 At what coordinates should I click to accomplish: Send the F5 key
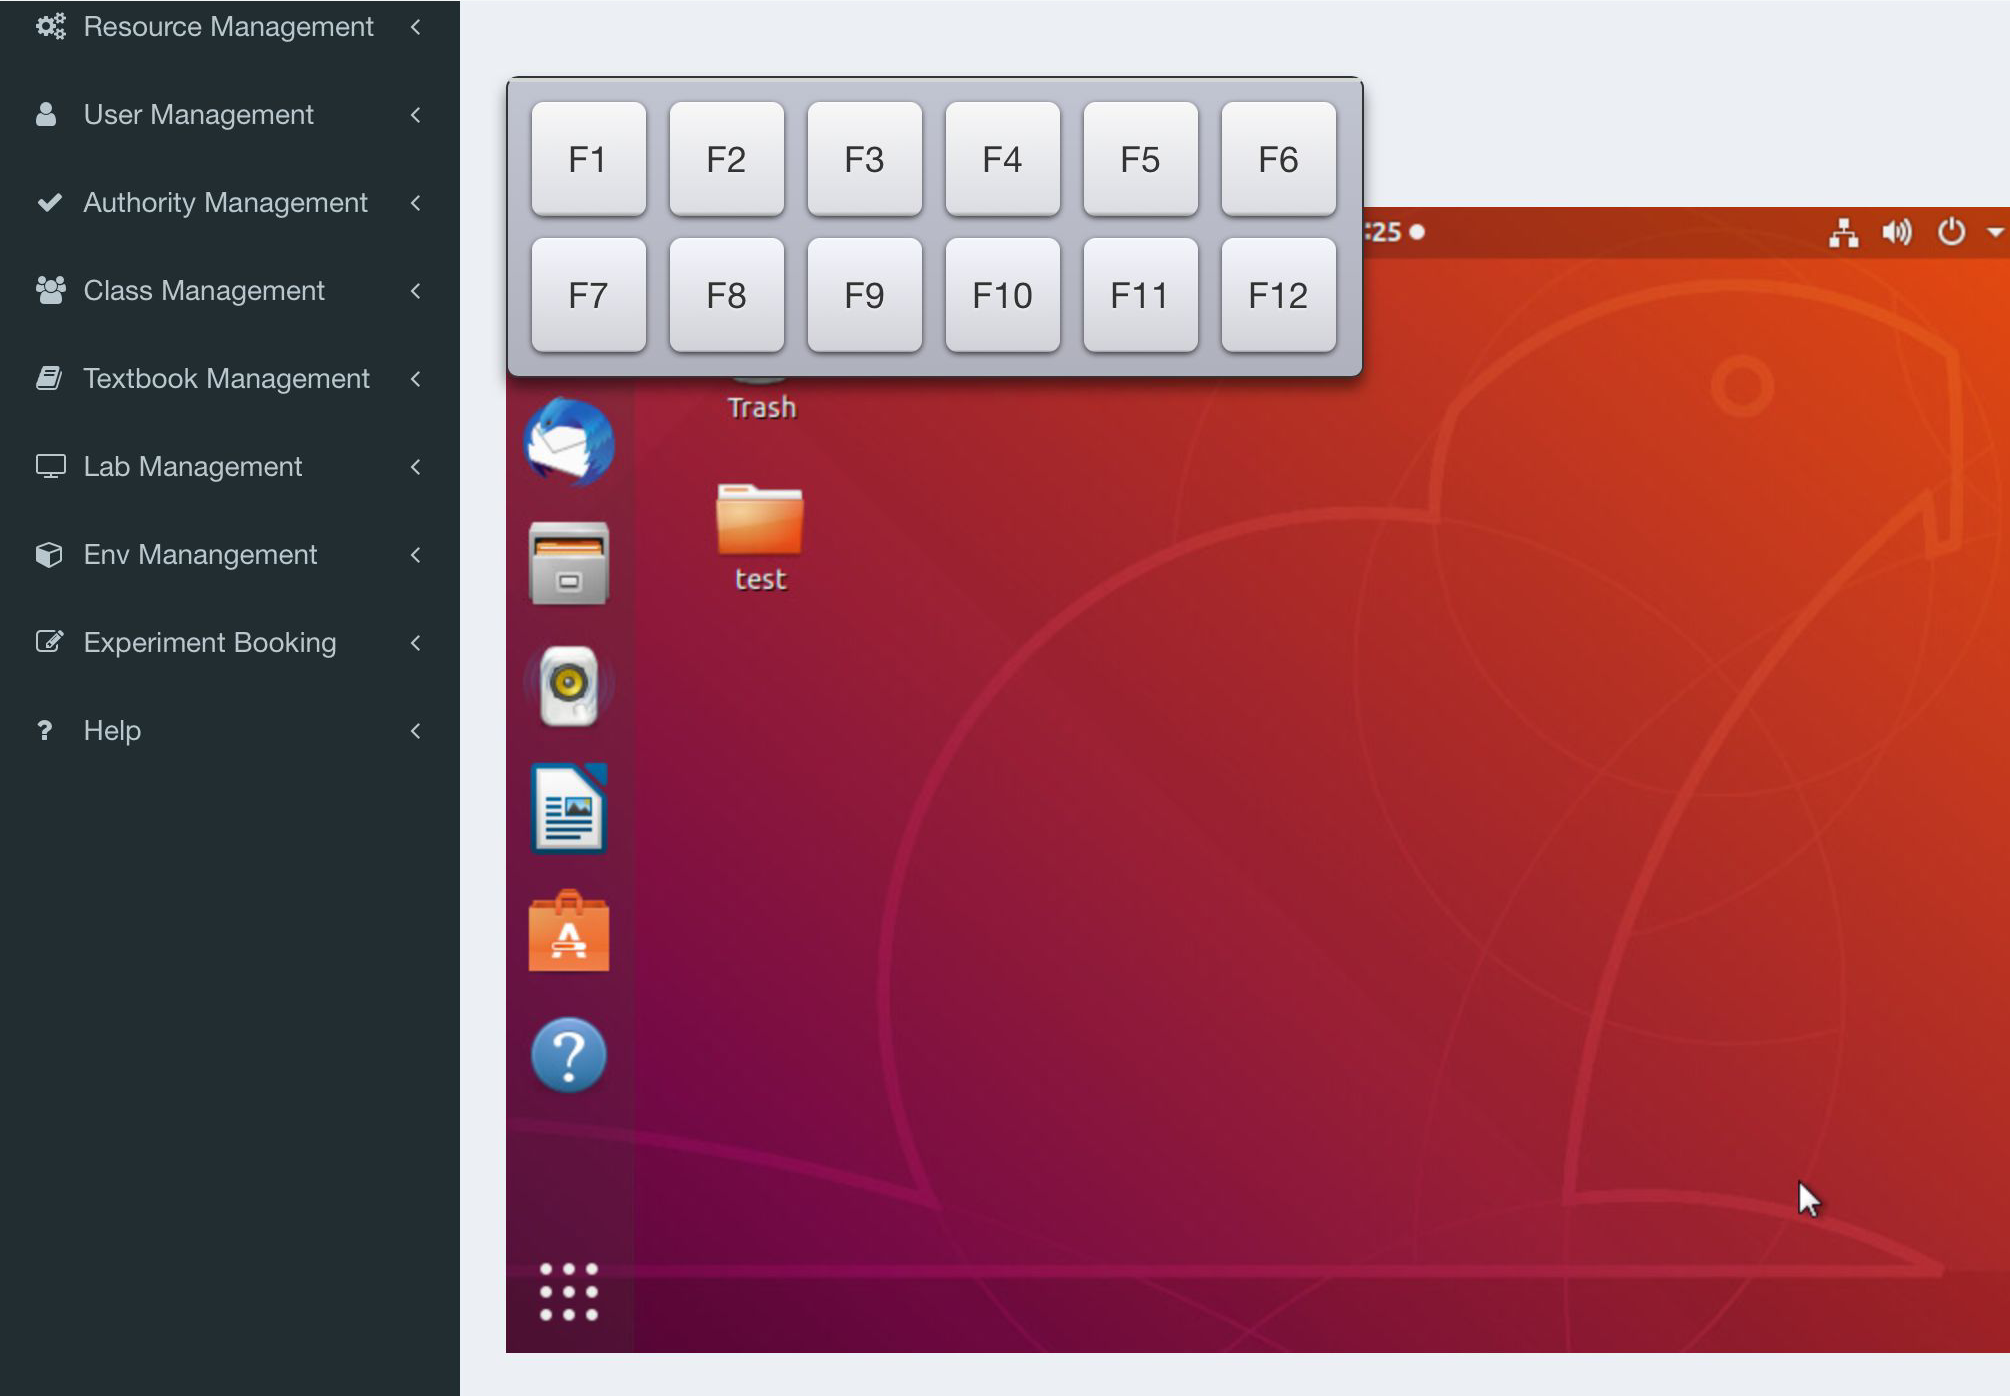[x=1140, y=159]
